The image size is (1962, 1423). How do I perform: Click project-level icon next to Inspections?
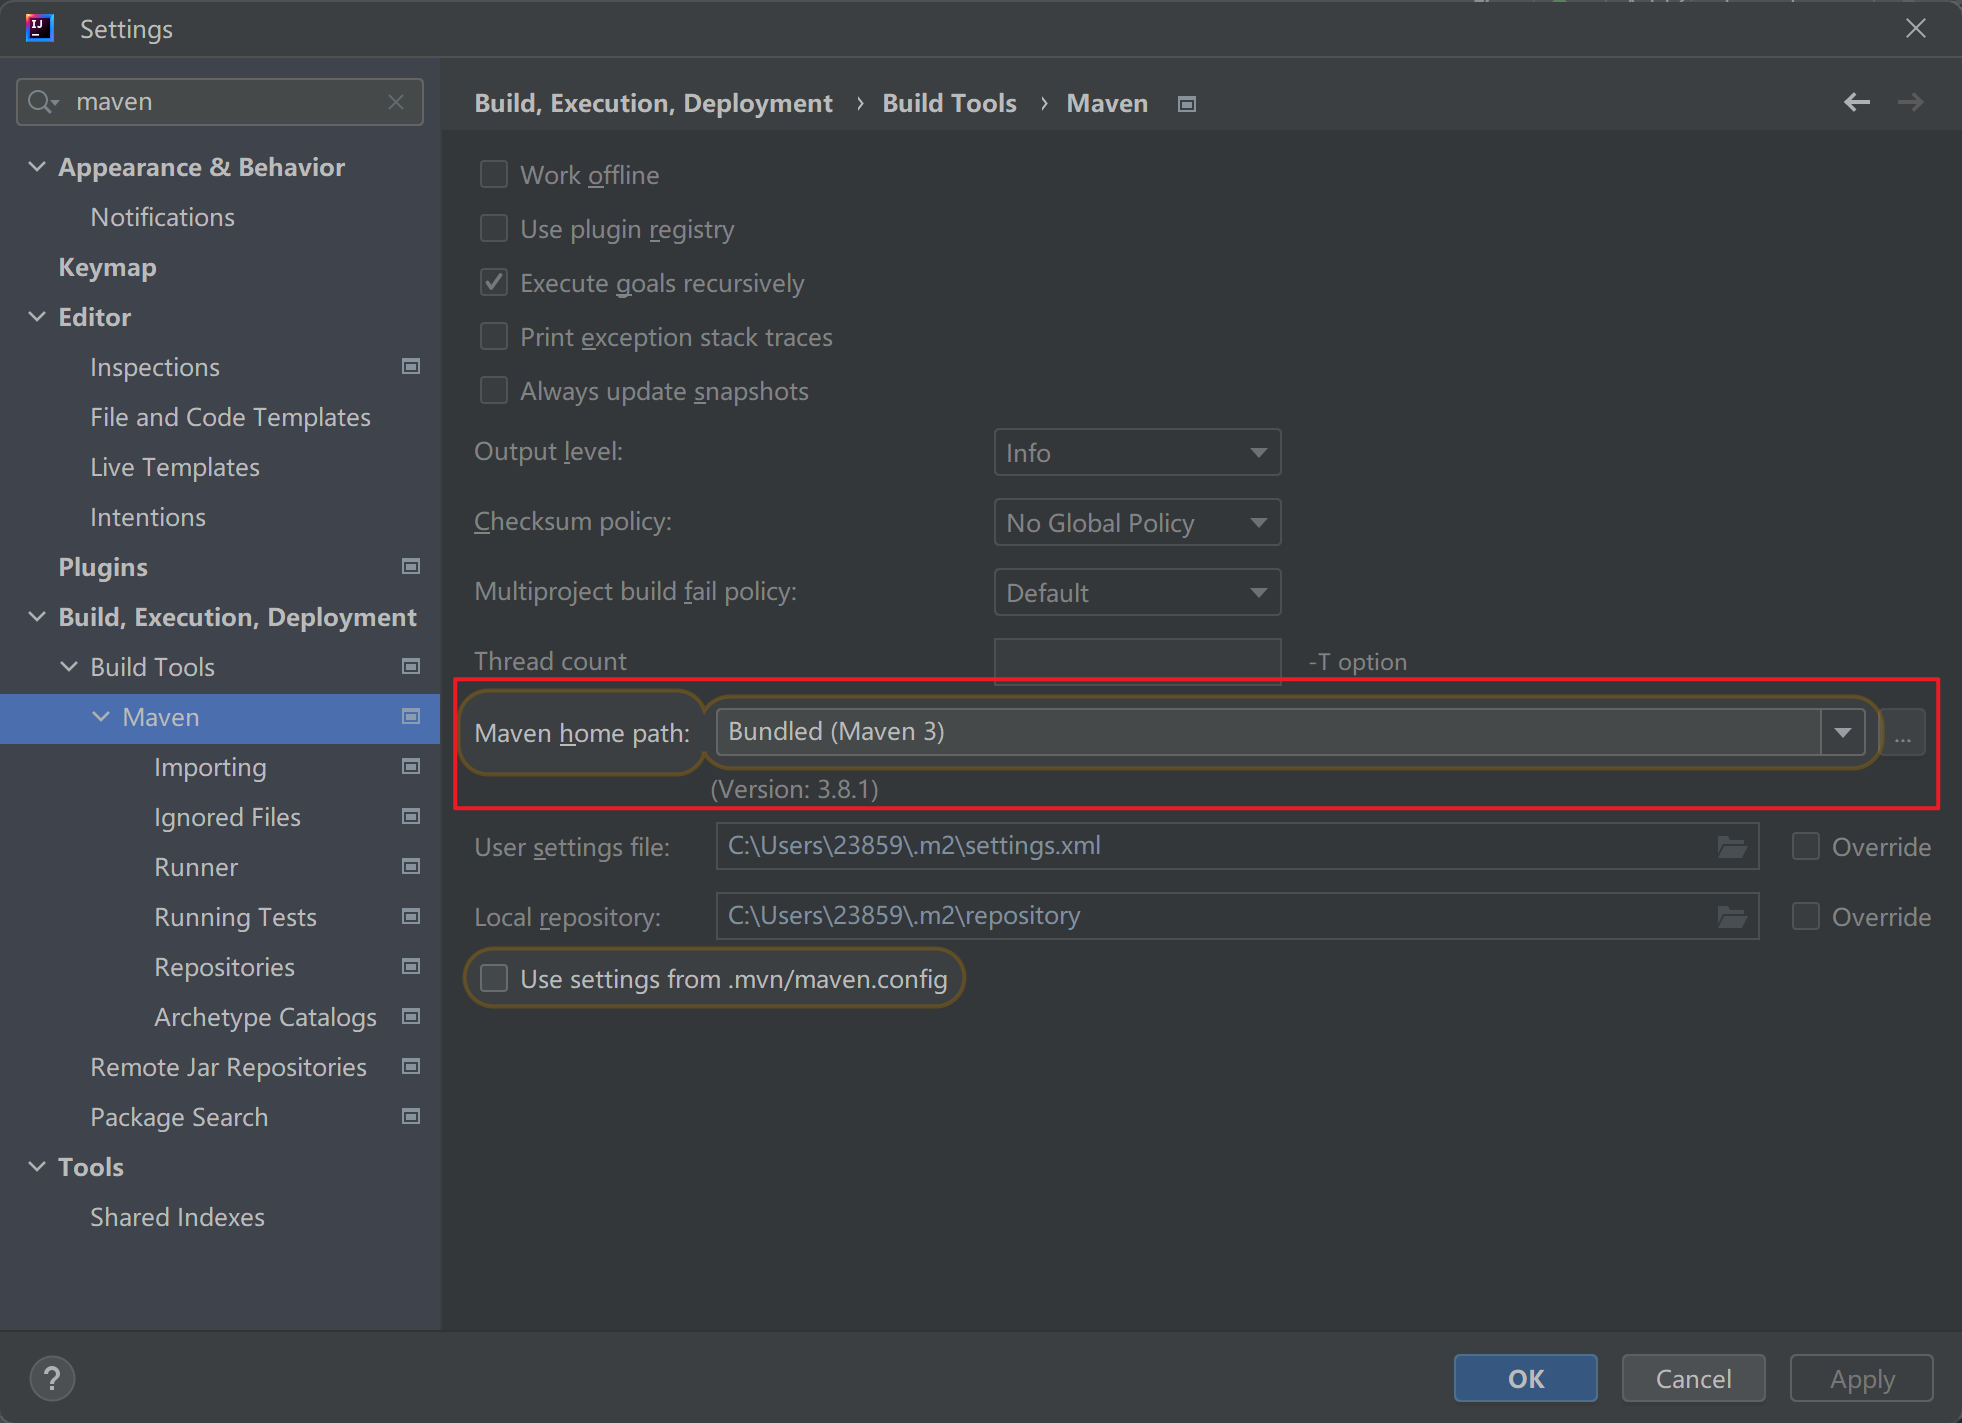coord(410,367)
